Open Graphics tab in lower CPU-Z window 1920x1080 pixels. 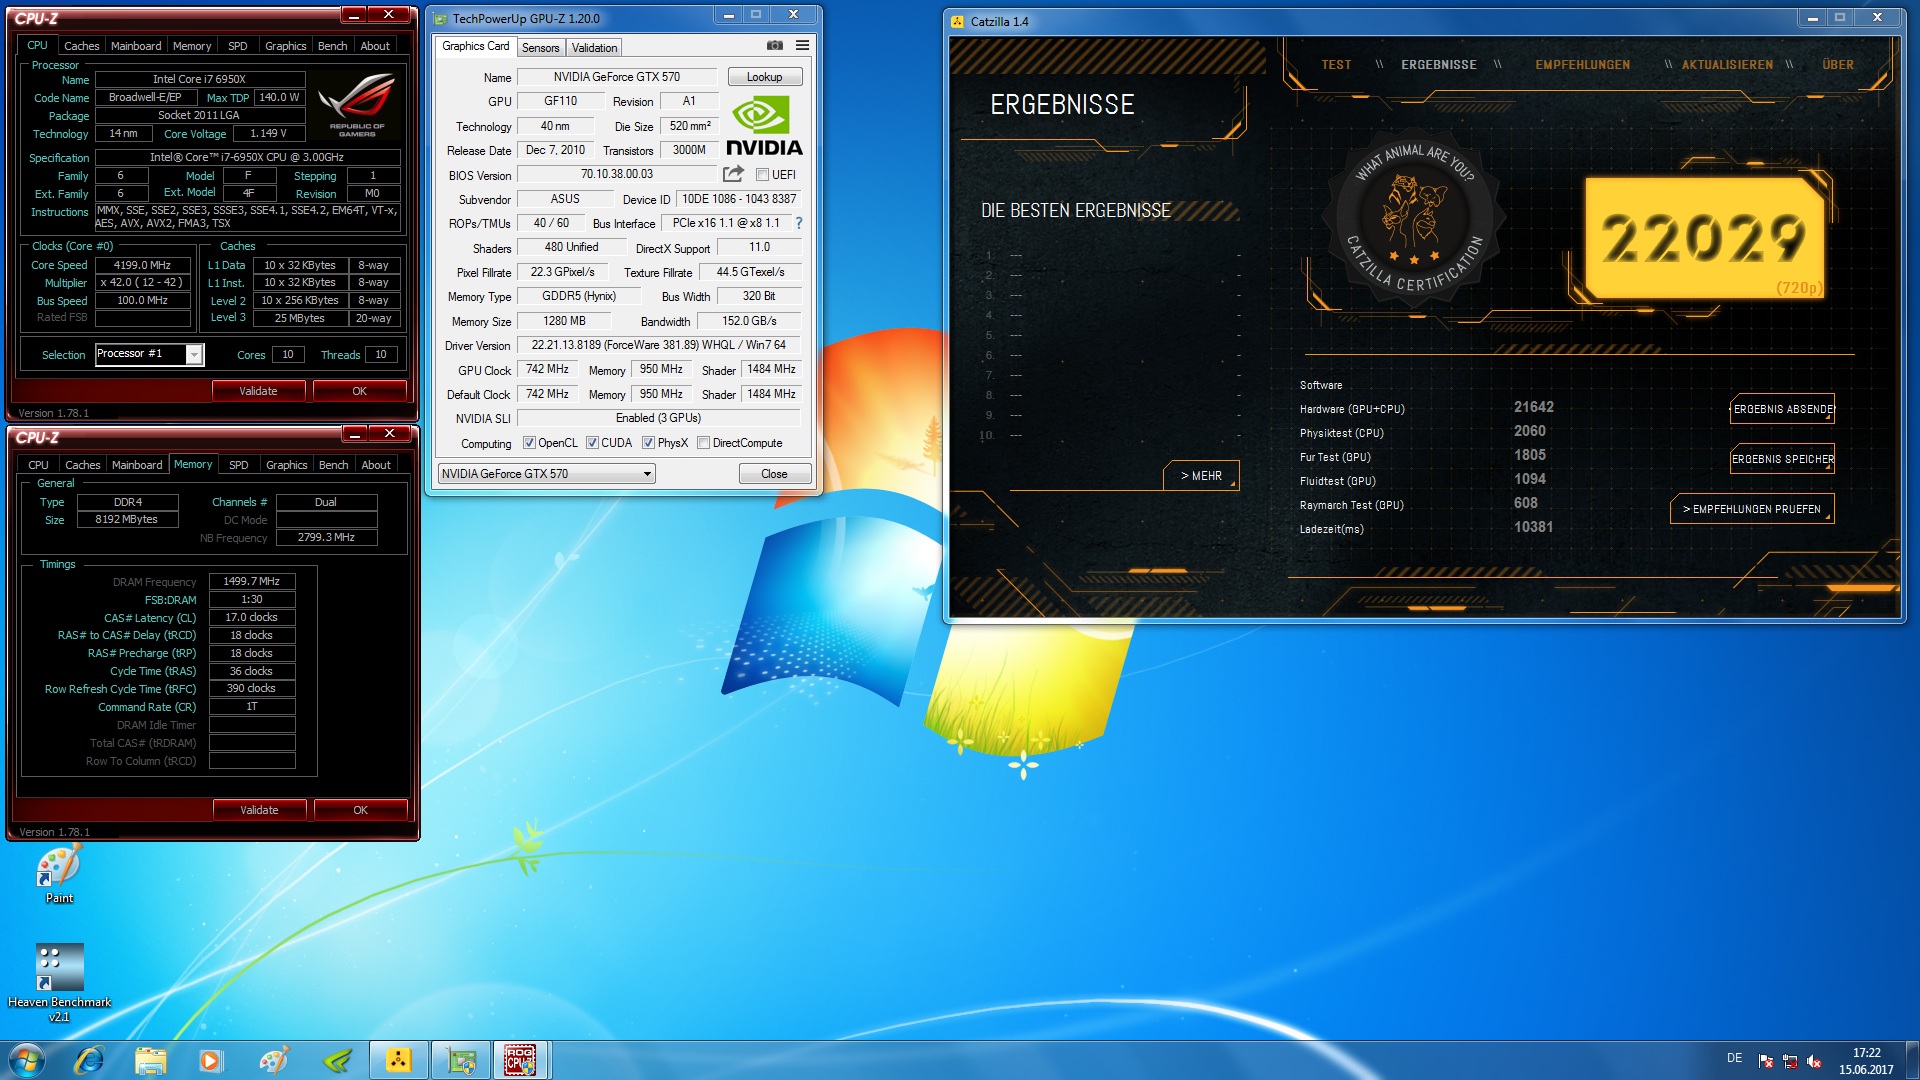(x=286, y=465)
